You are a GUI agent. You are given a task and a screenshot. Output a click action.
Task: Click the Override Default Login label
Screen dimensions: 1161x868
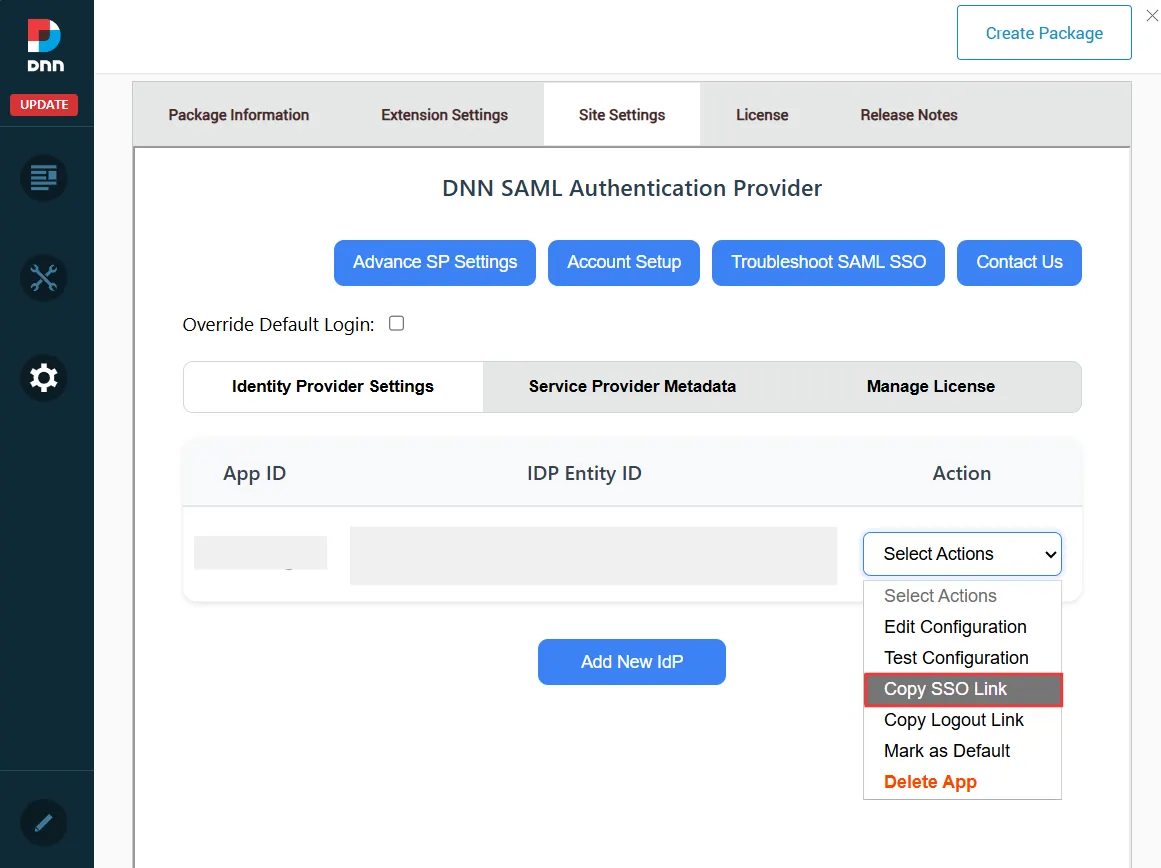278,324
